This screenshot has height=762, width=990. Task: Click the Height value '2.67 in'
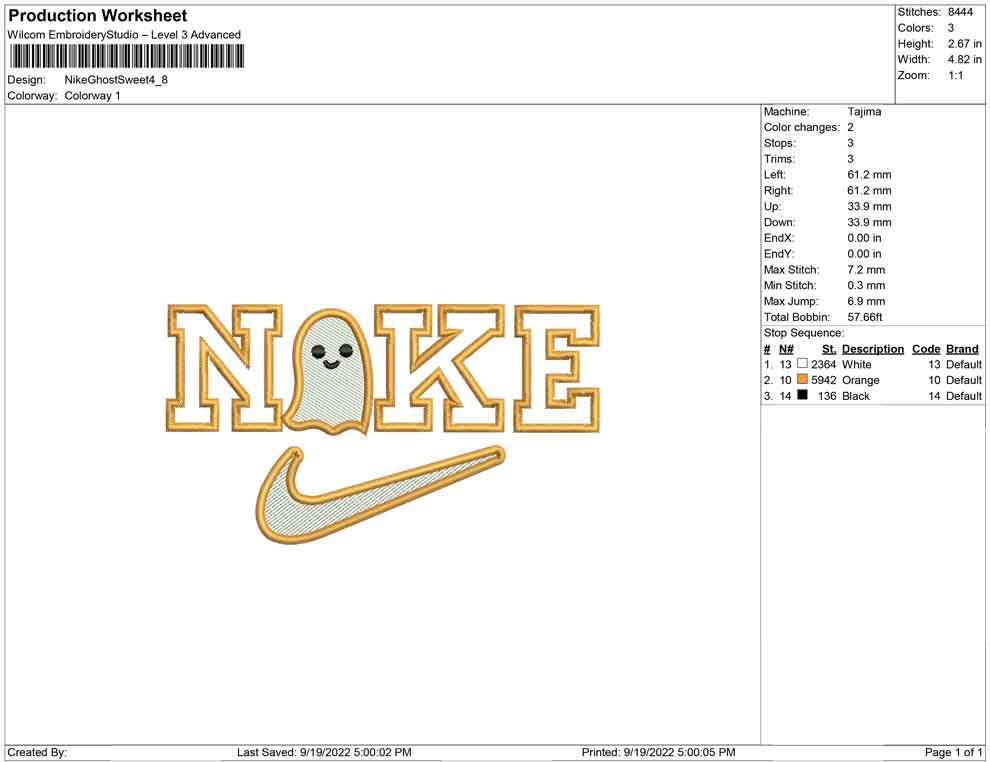tap(964, 44)
